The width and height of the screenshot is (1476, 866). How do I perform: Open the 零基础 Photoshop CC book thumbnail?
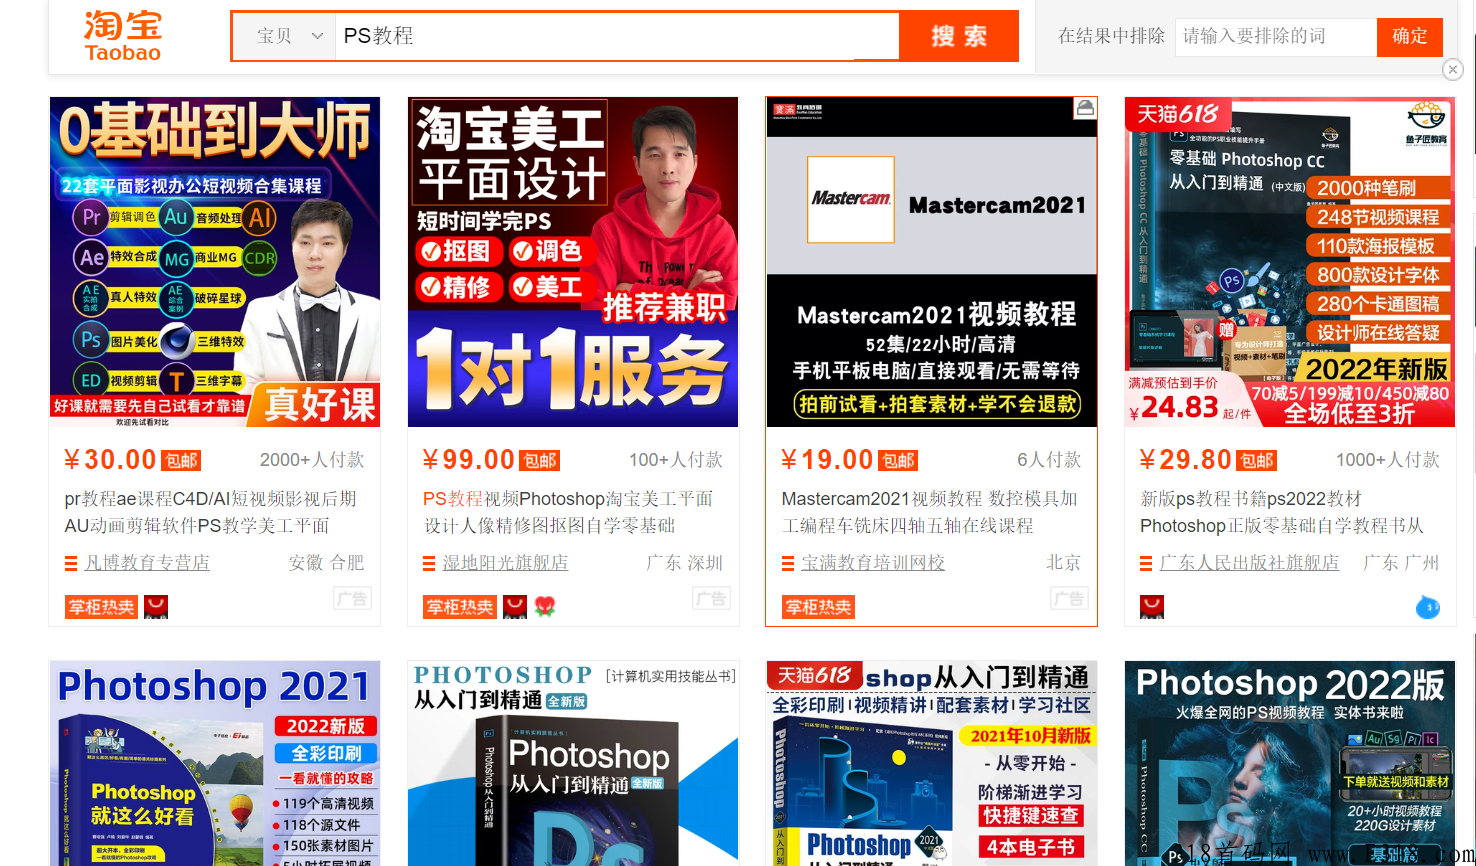[1290, 262]
